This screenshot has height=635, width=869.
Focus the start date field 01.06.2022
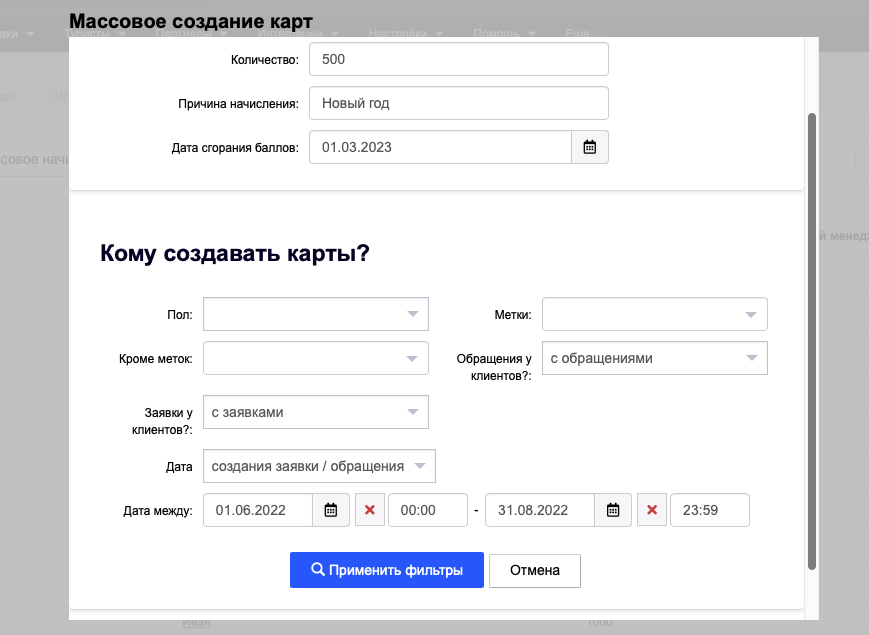[x=258, y=510]
